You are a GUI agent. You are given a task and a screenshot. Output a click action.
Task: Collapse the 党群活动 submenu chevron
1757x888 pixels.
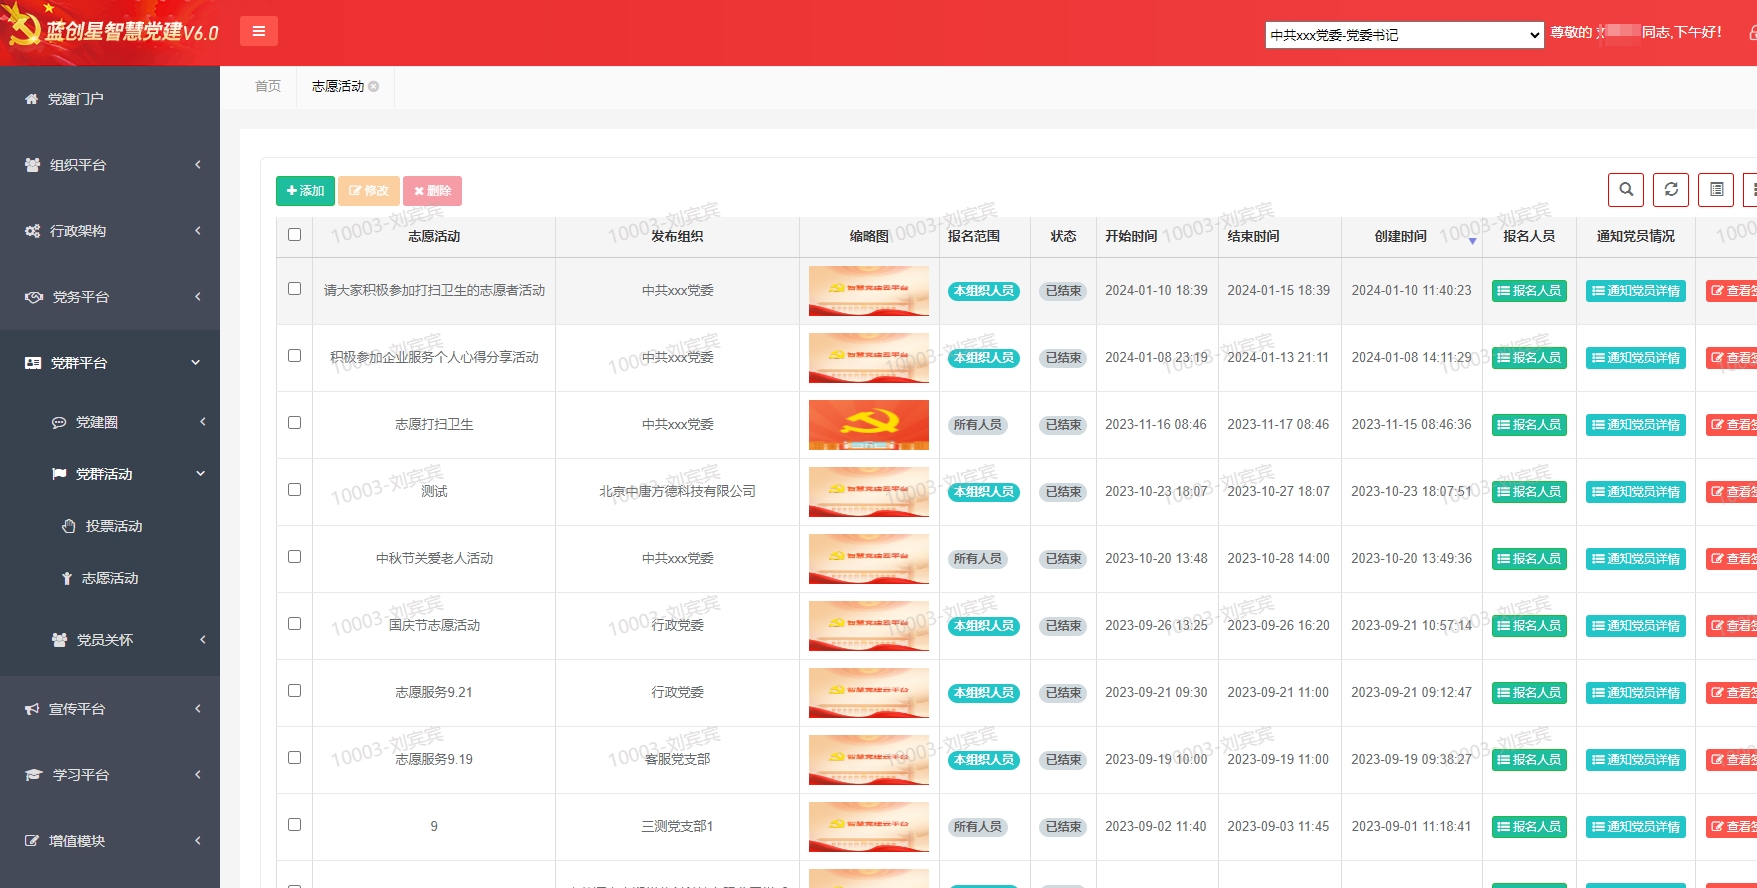(201, 474)
